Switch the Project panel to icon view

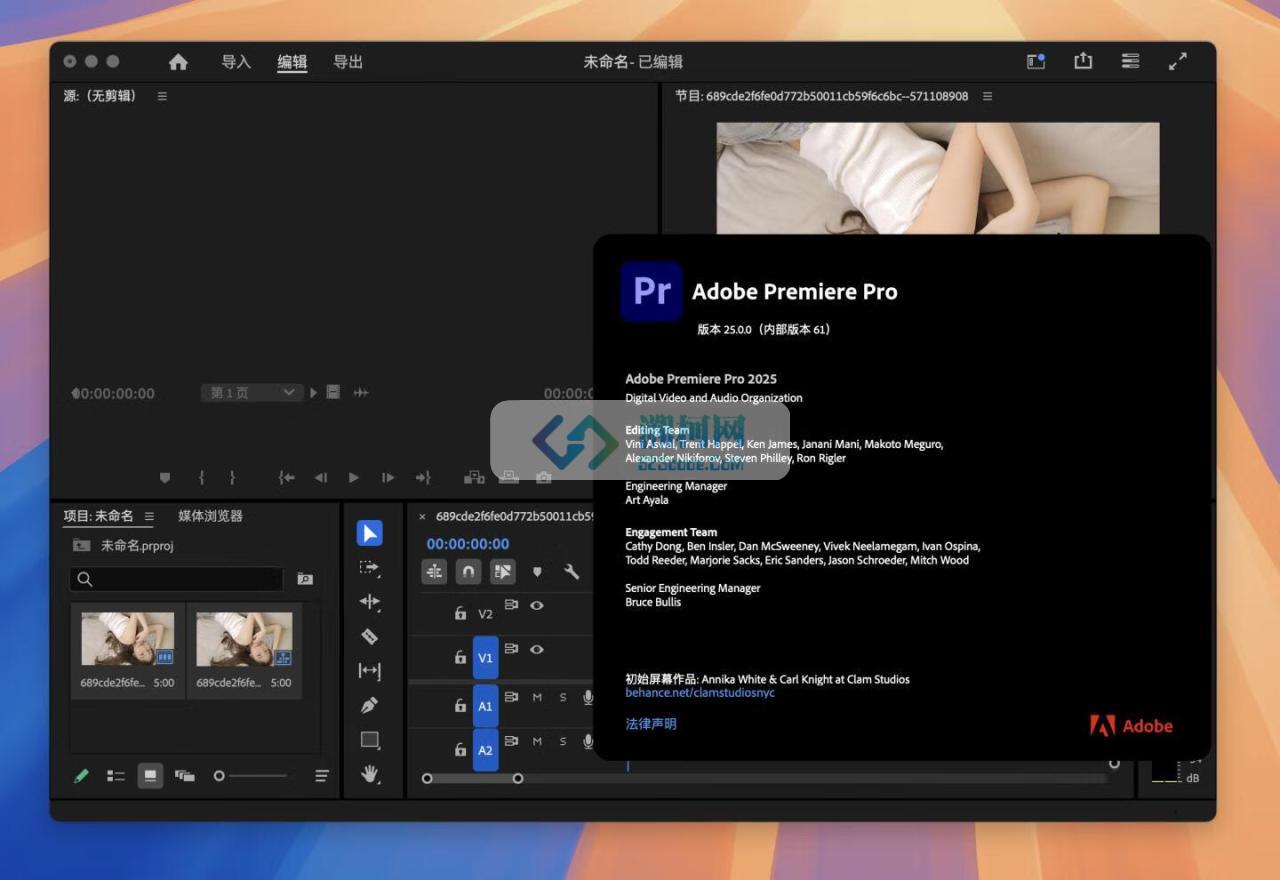point(150,775)
